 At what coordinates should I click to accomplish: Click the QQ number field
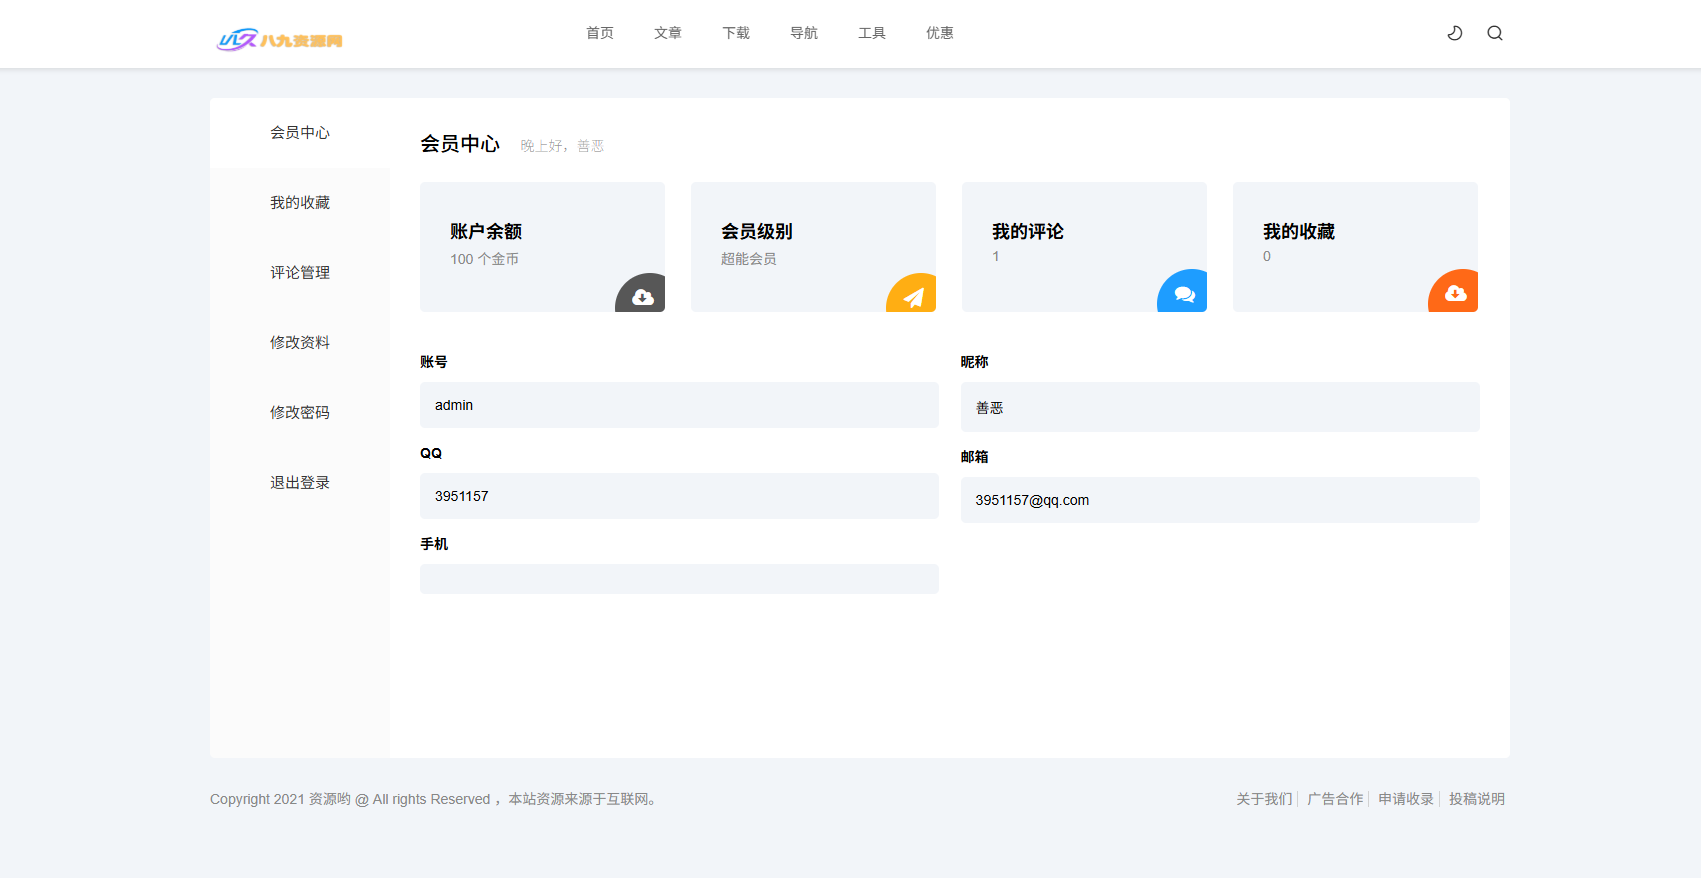point(679,496)
